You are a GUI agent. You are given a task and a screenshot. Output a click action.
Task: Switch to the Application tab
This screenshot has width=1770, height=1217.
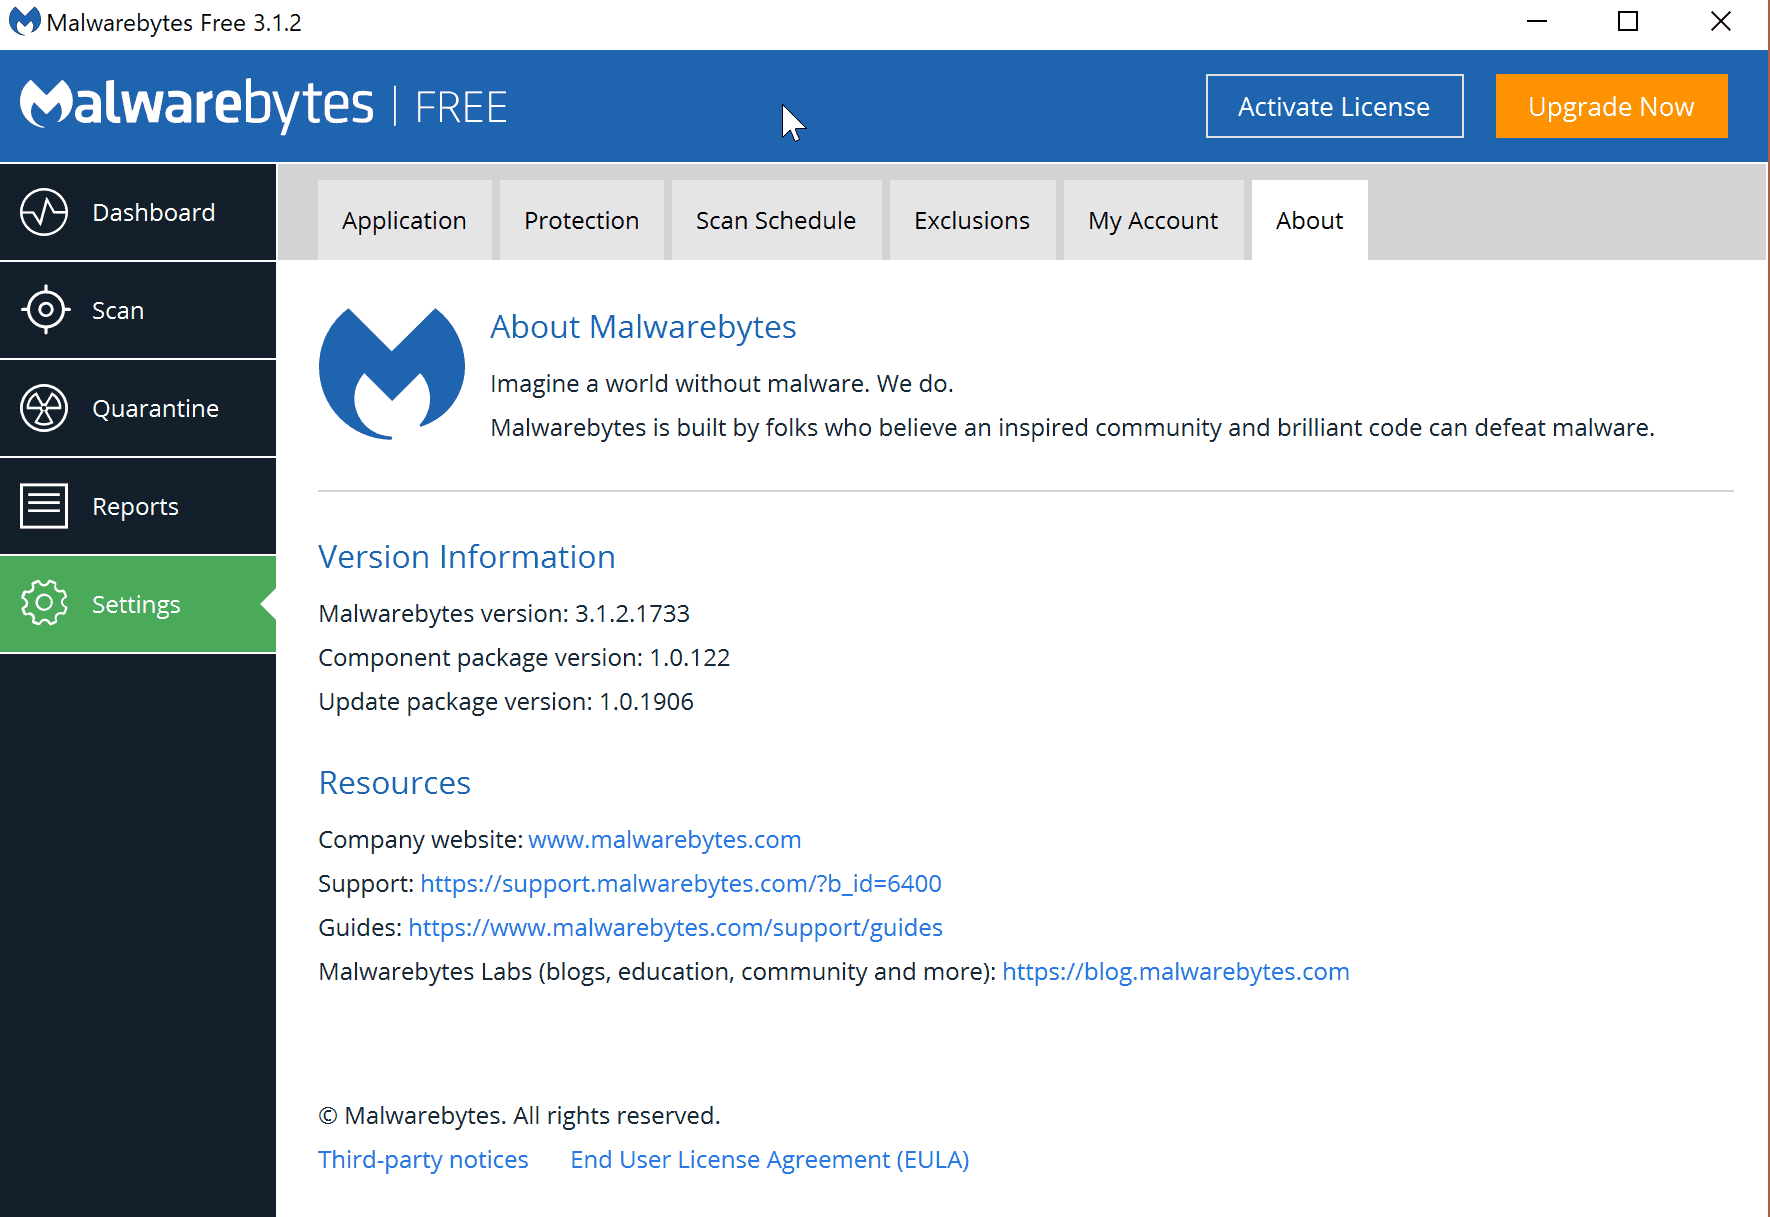(x=404, y=220)
